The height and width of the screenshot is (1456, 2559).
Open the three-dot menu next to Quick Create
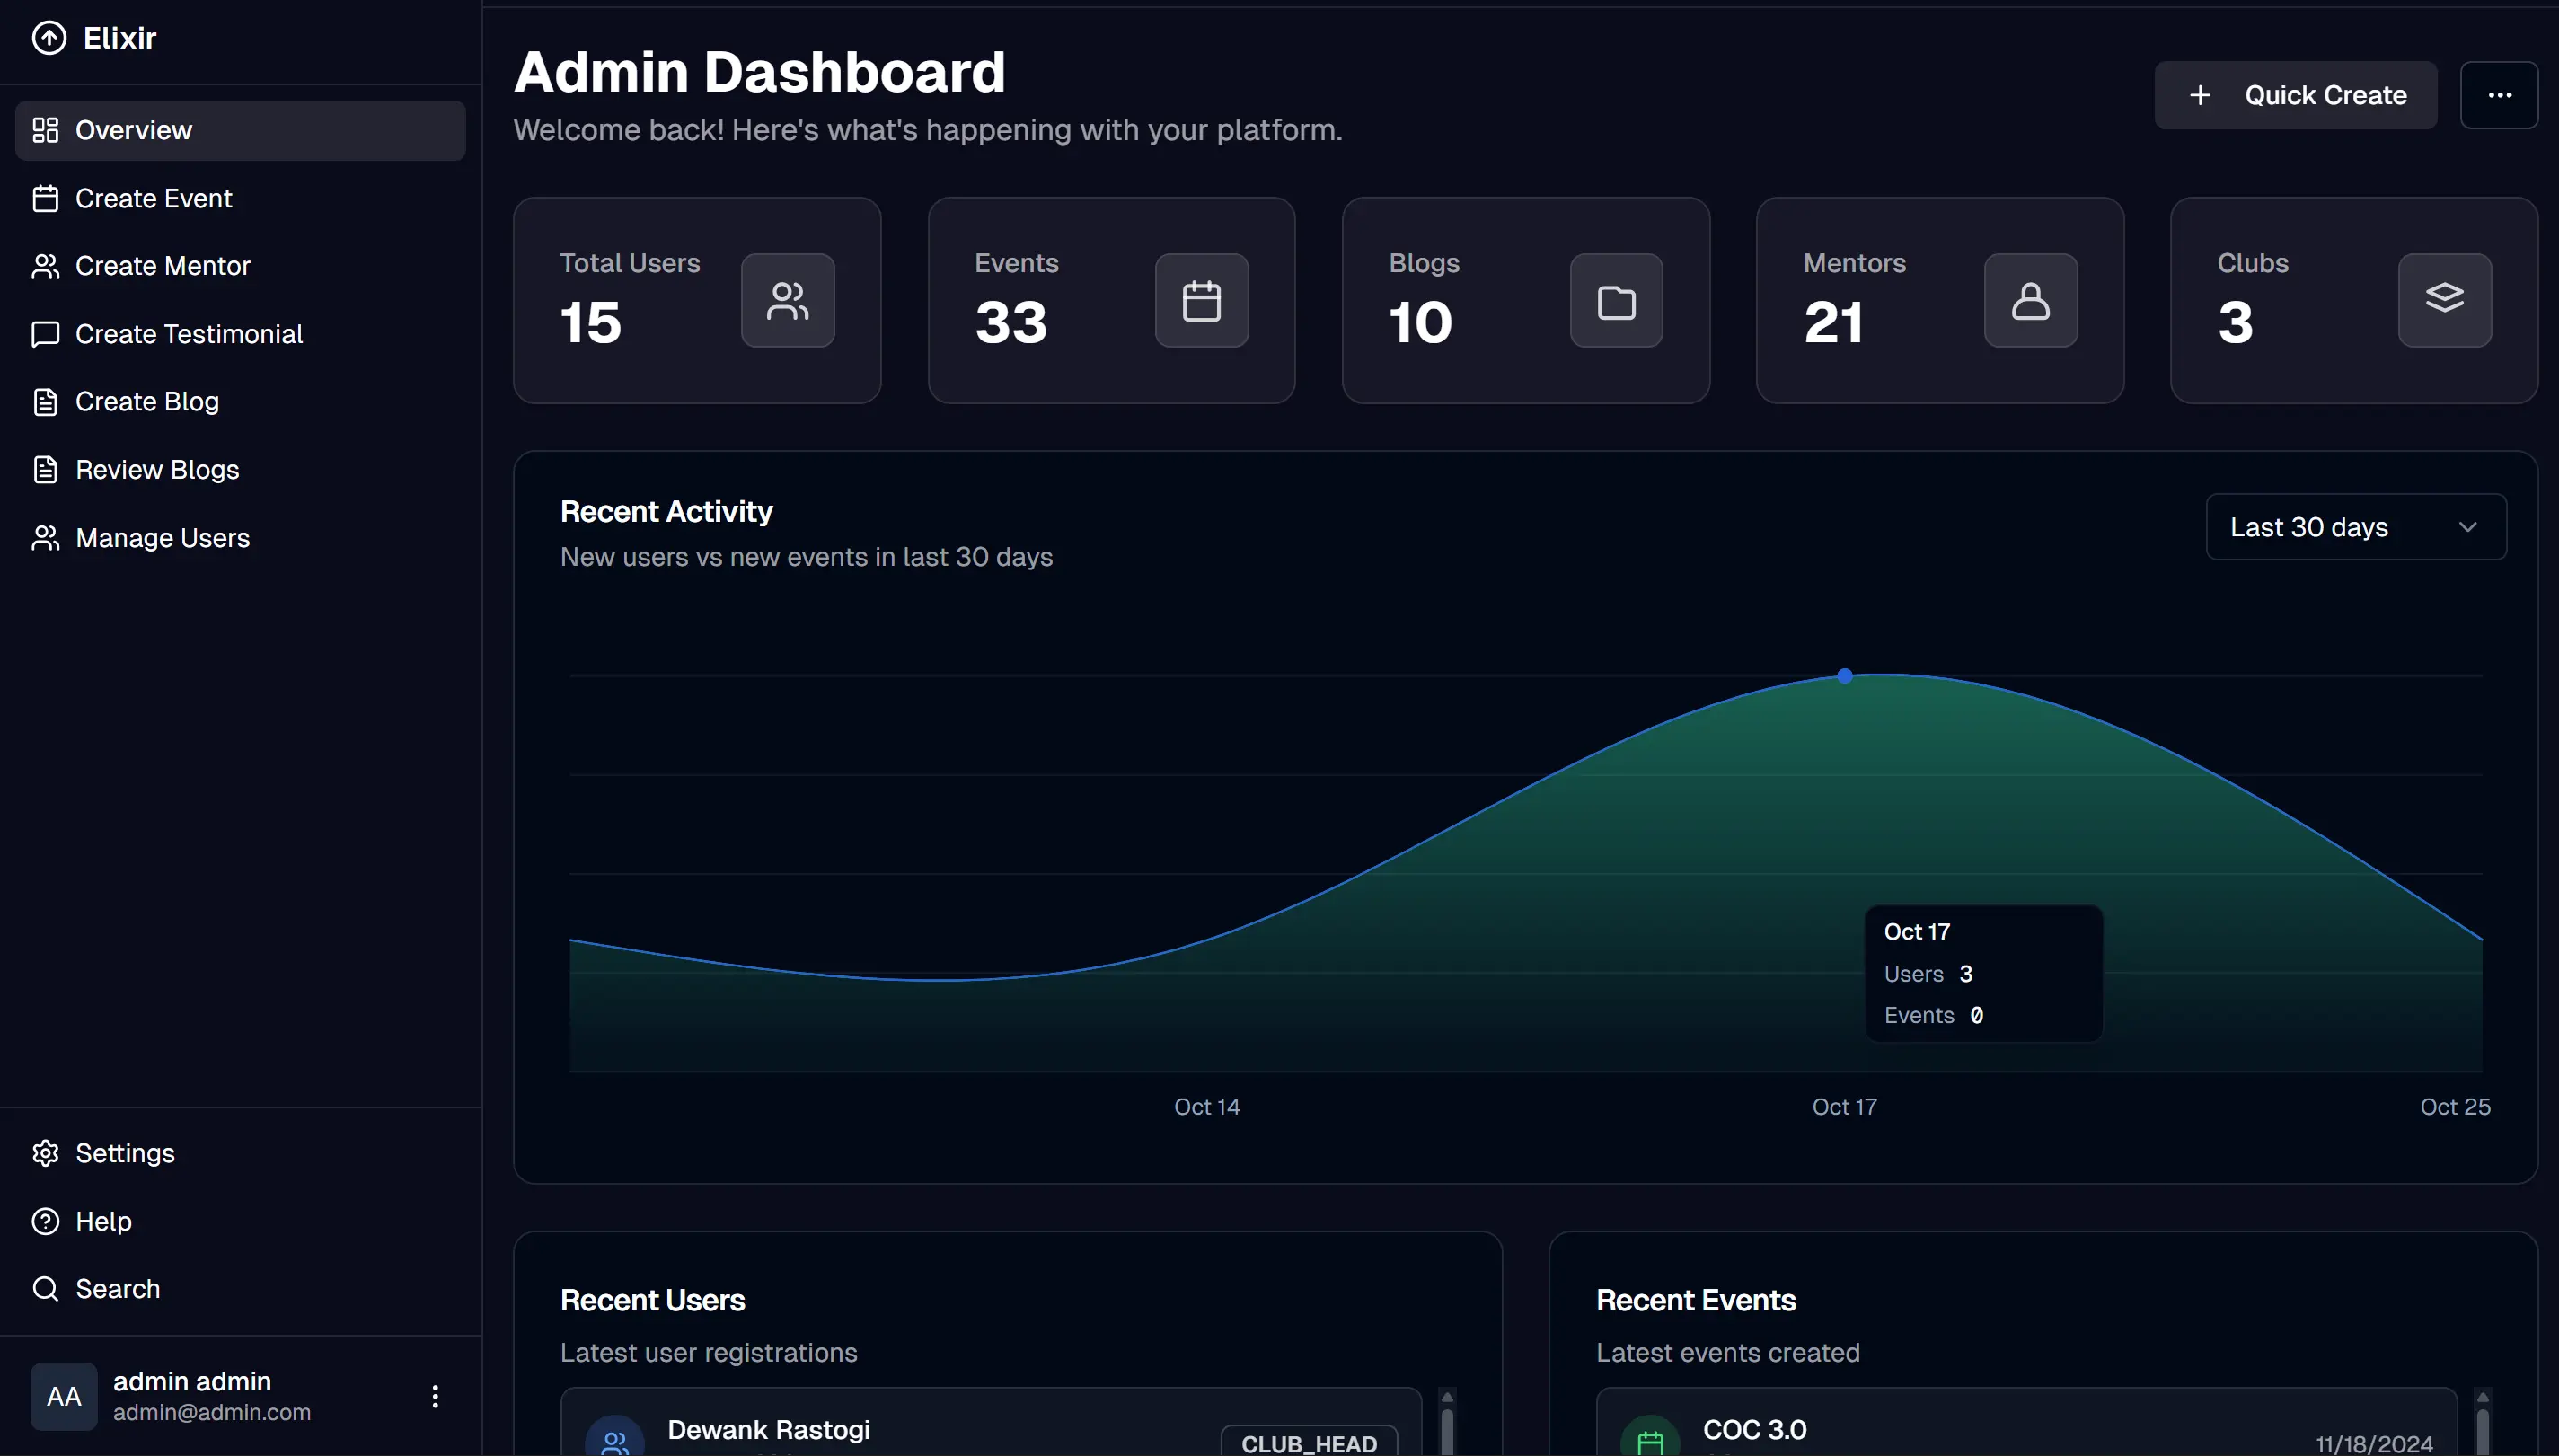(2498, 94)
